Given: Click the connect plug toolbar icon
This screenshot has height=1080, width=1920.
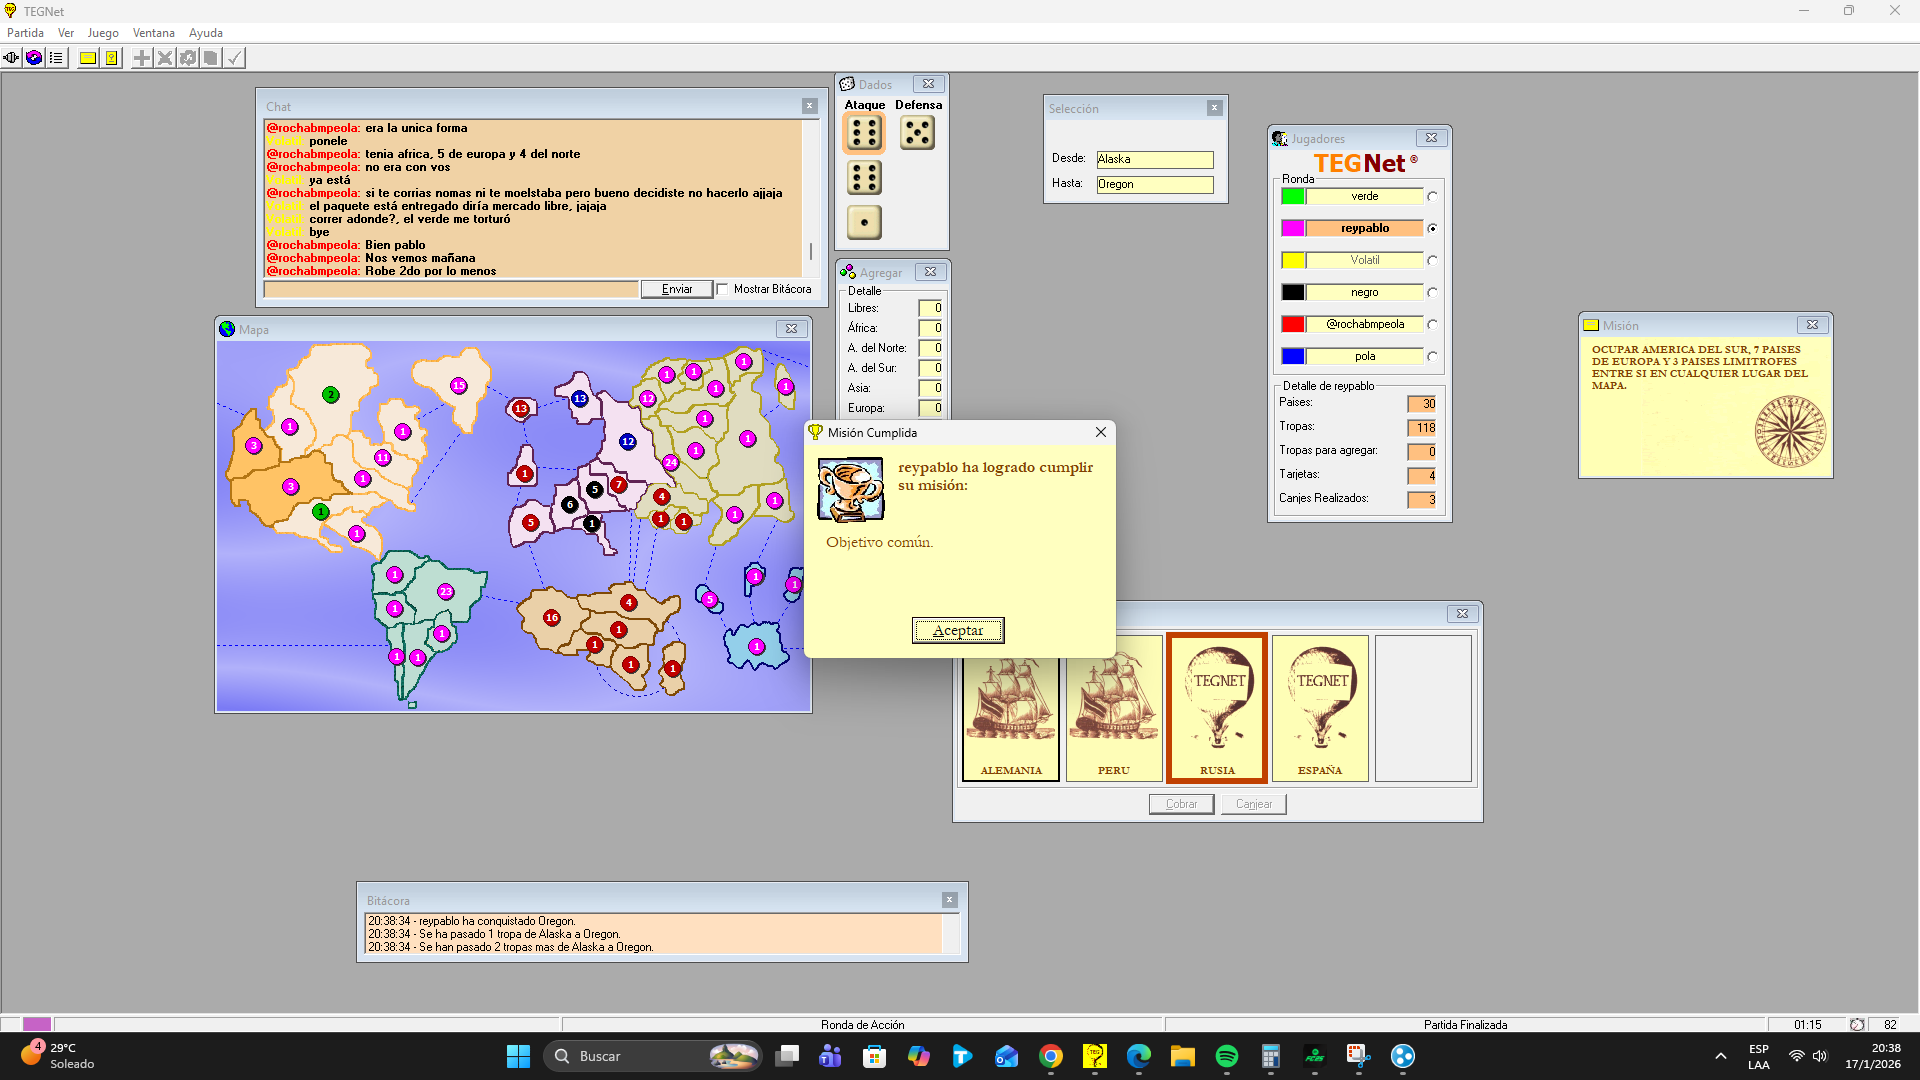Looking at the screenshot, I should (12, 58).
